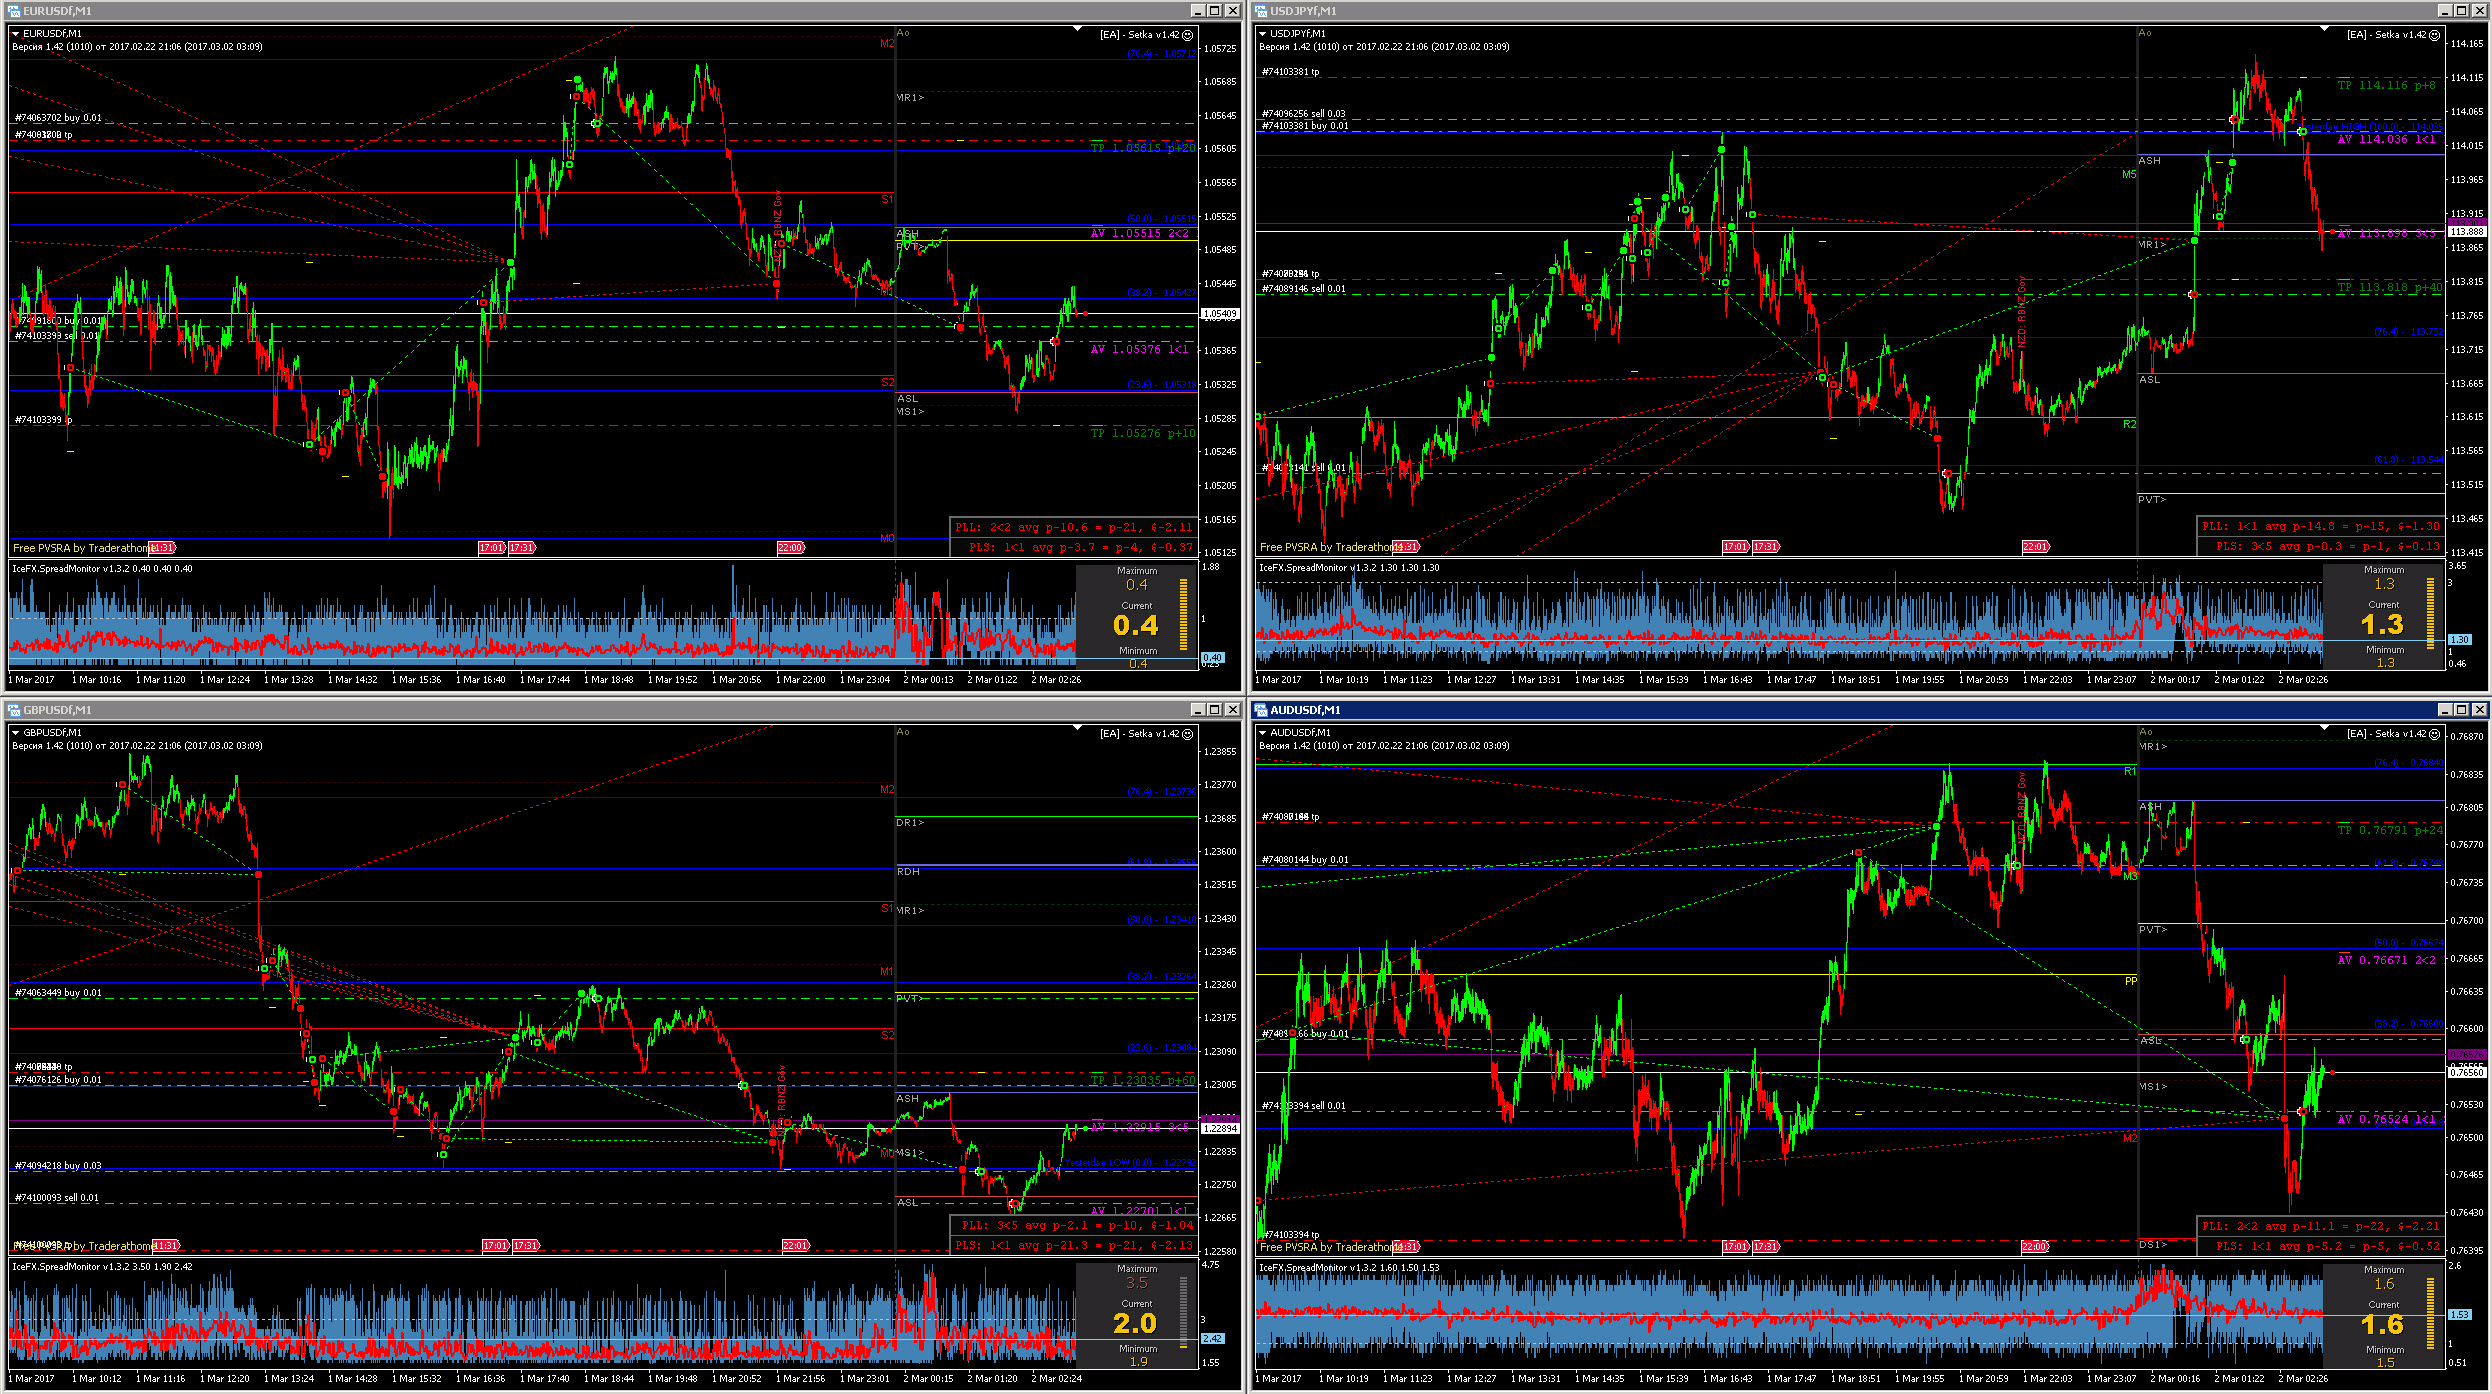Click the 22:00 event marker in AUDUSDf chart
Viewport: 2492px width, 1394px height.
click(2035, 1247)
